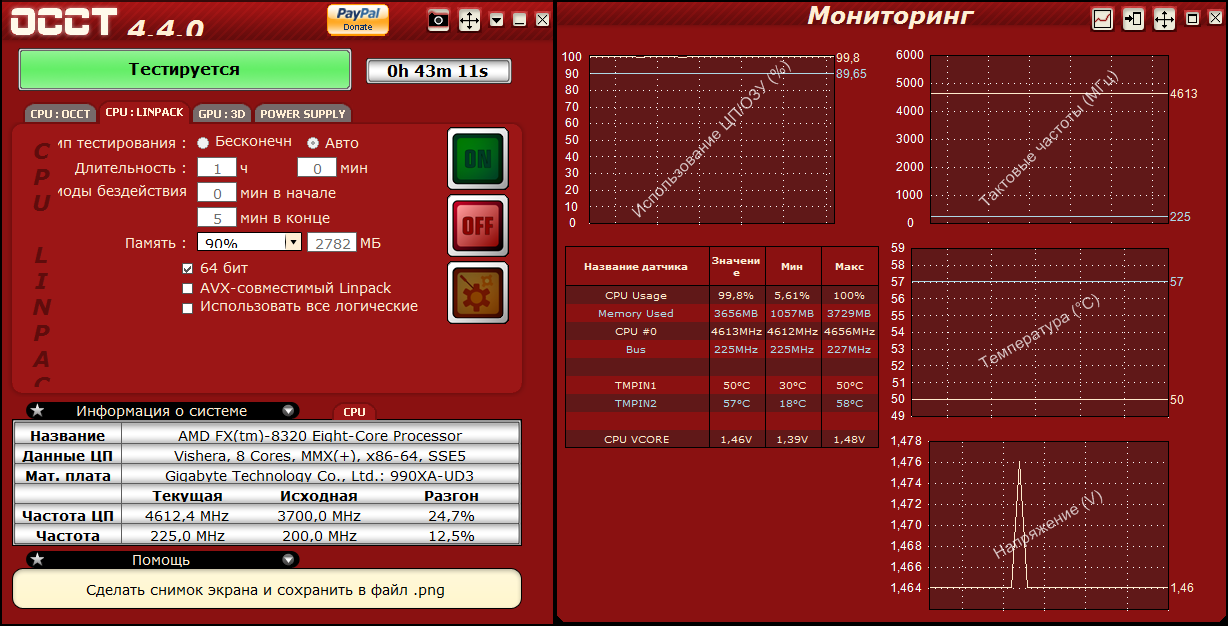Screen dimensions: 1228x626
Task: Click the star next to system information header
Action: pos(37,410)
